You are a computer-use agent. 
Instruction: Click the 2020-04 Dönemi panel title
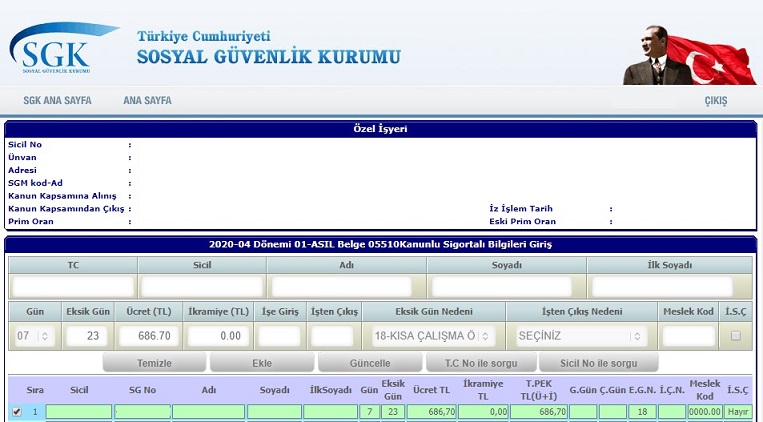(x=381, y=244)
